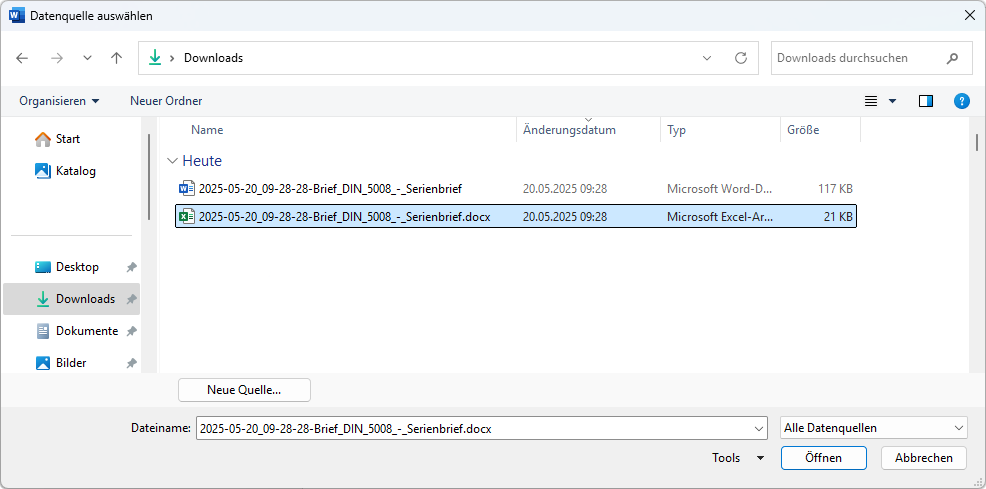Unpin Desktop via its pin icon

tap(131, 267)
